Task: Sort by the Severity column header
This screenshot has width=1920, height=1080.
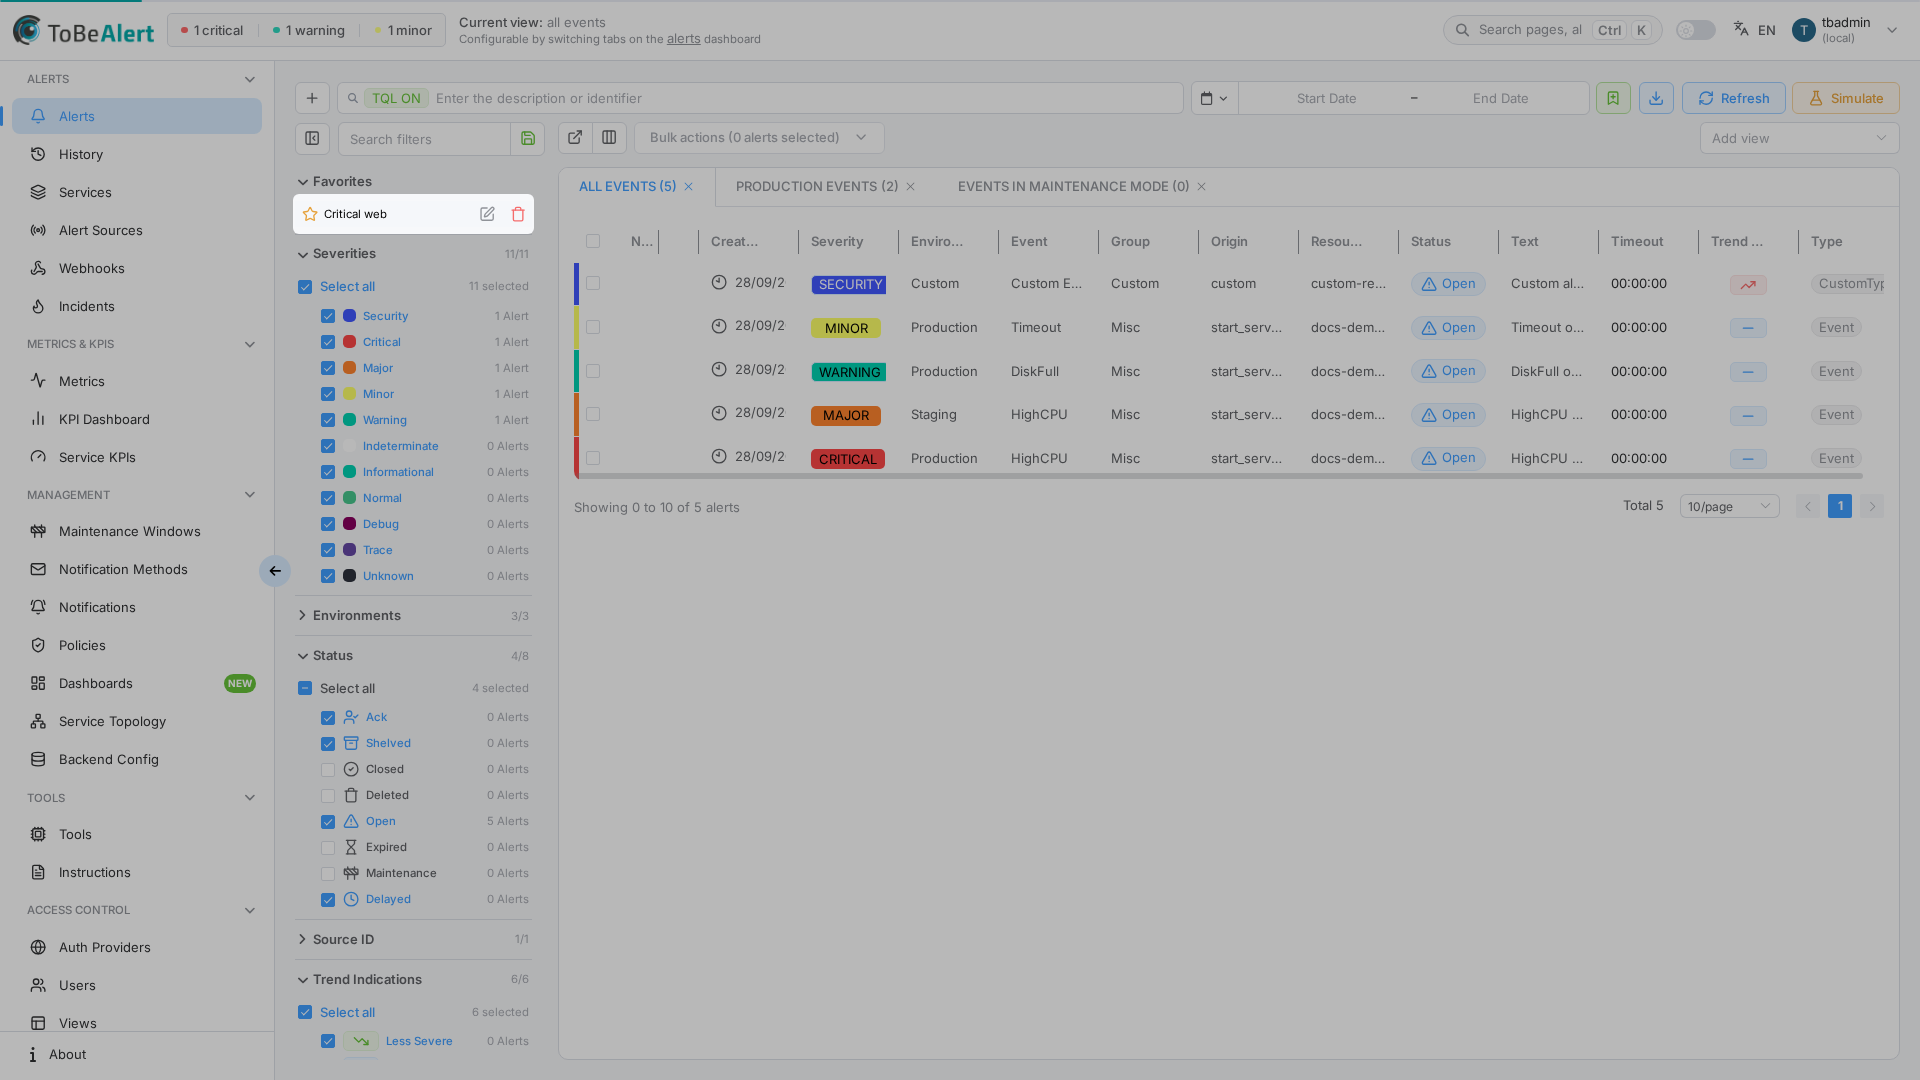Action: point(837,242)
